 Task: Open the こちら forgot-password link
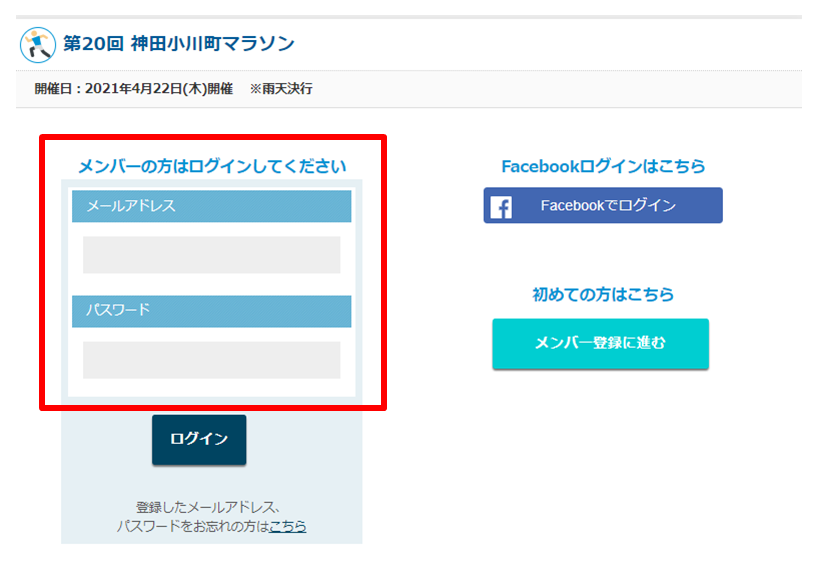tap(287, 526)
